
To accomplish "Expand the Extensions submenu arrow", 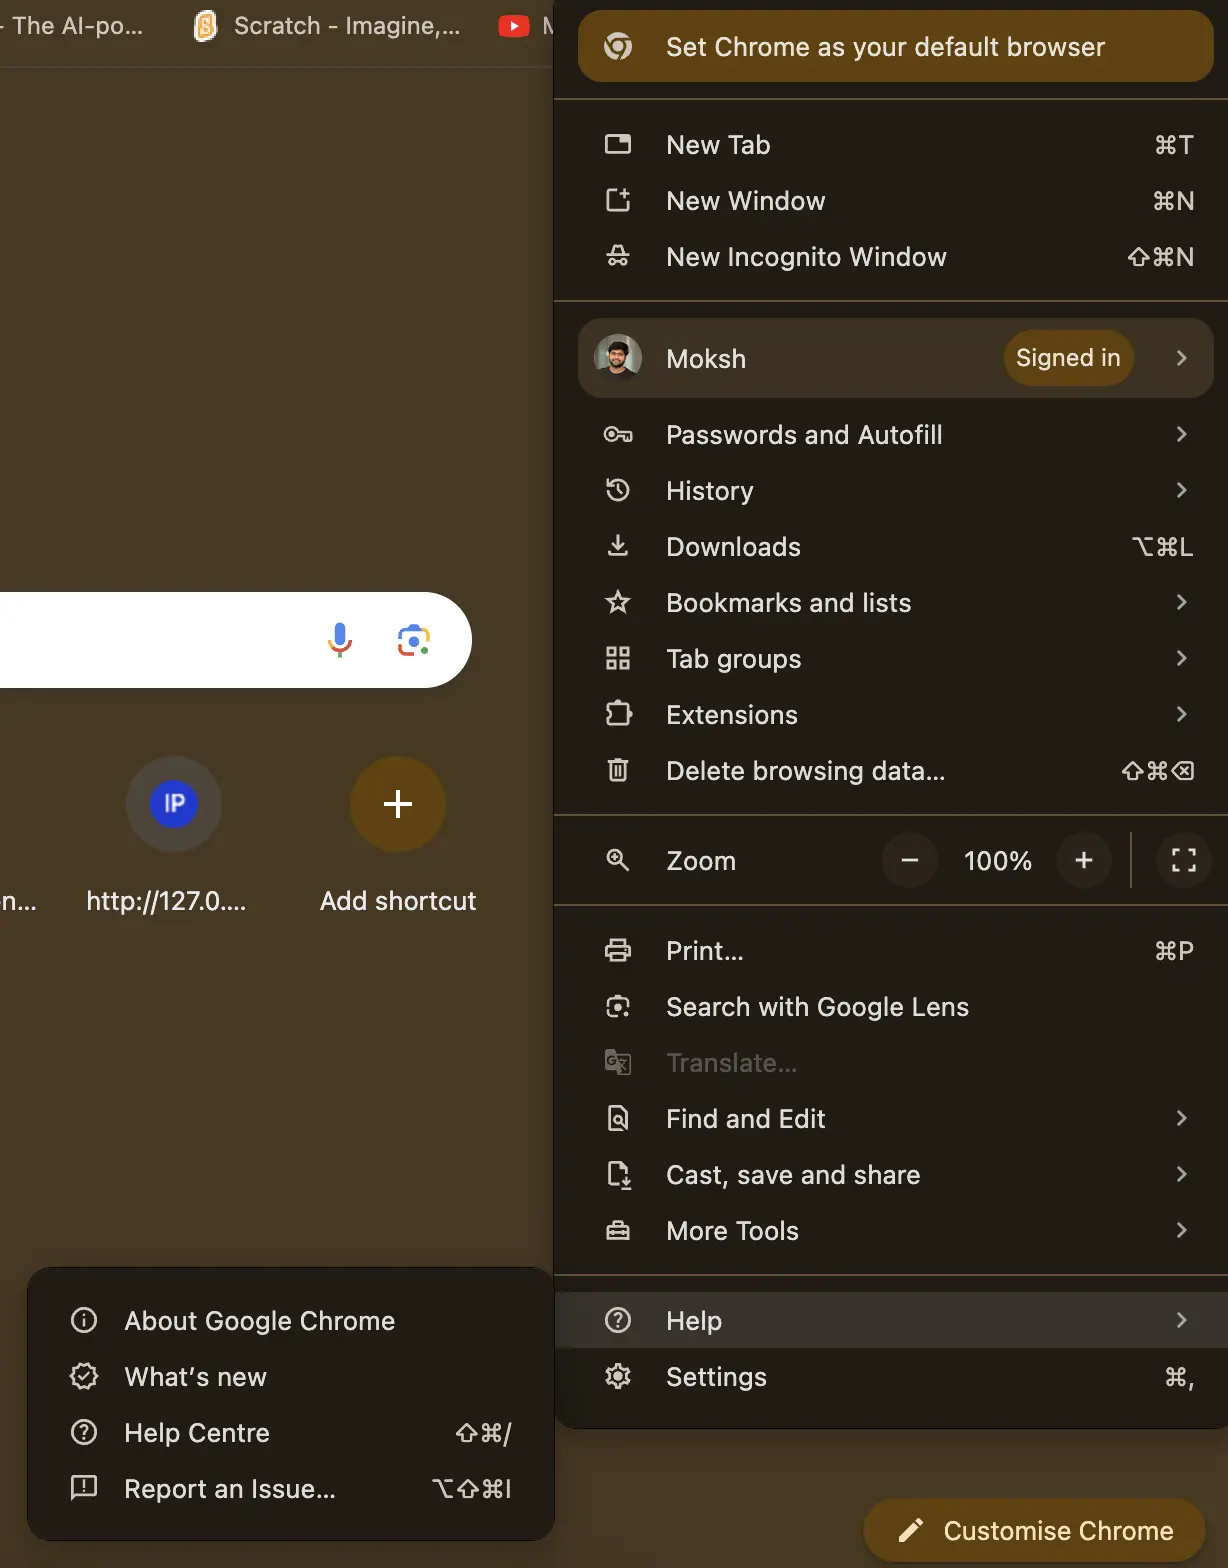I will (1181, 714).
